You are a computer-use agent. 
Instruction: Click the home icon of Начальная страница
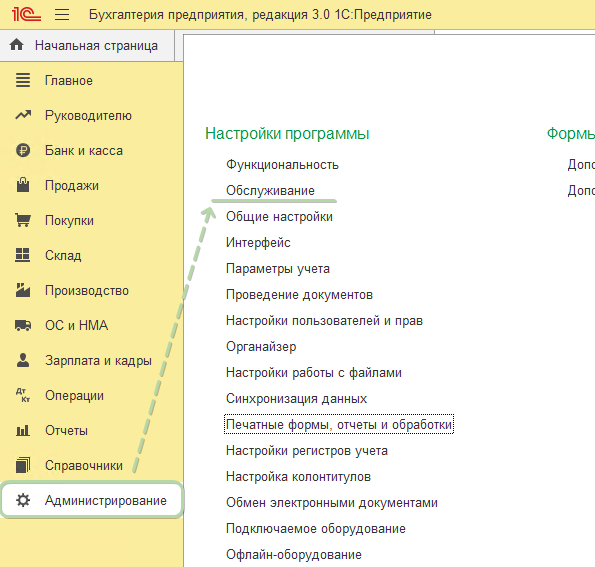click(x=16, y=45)
